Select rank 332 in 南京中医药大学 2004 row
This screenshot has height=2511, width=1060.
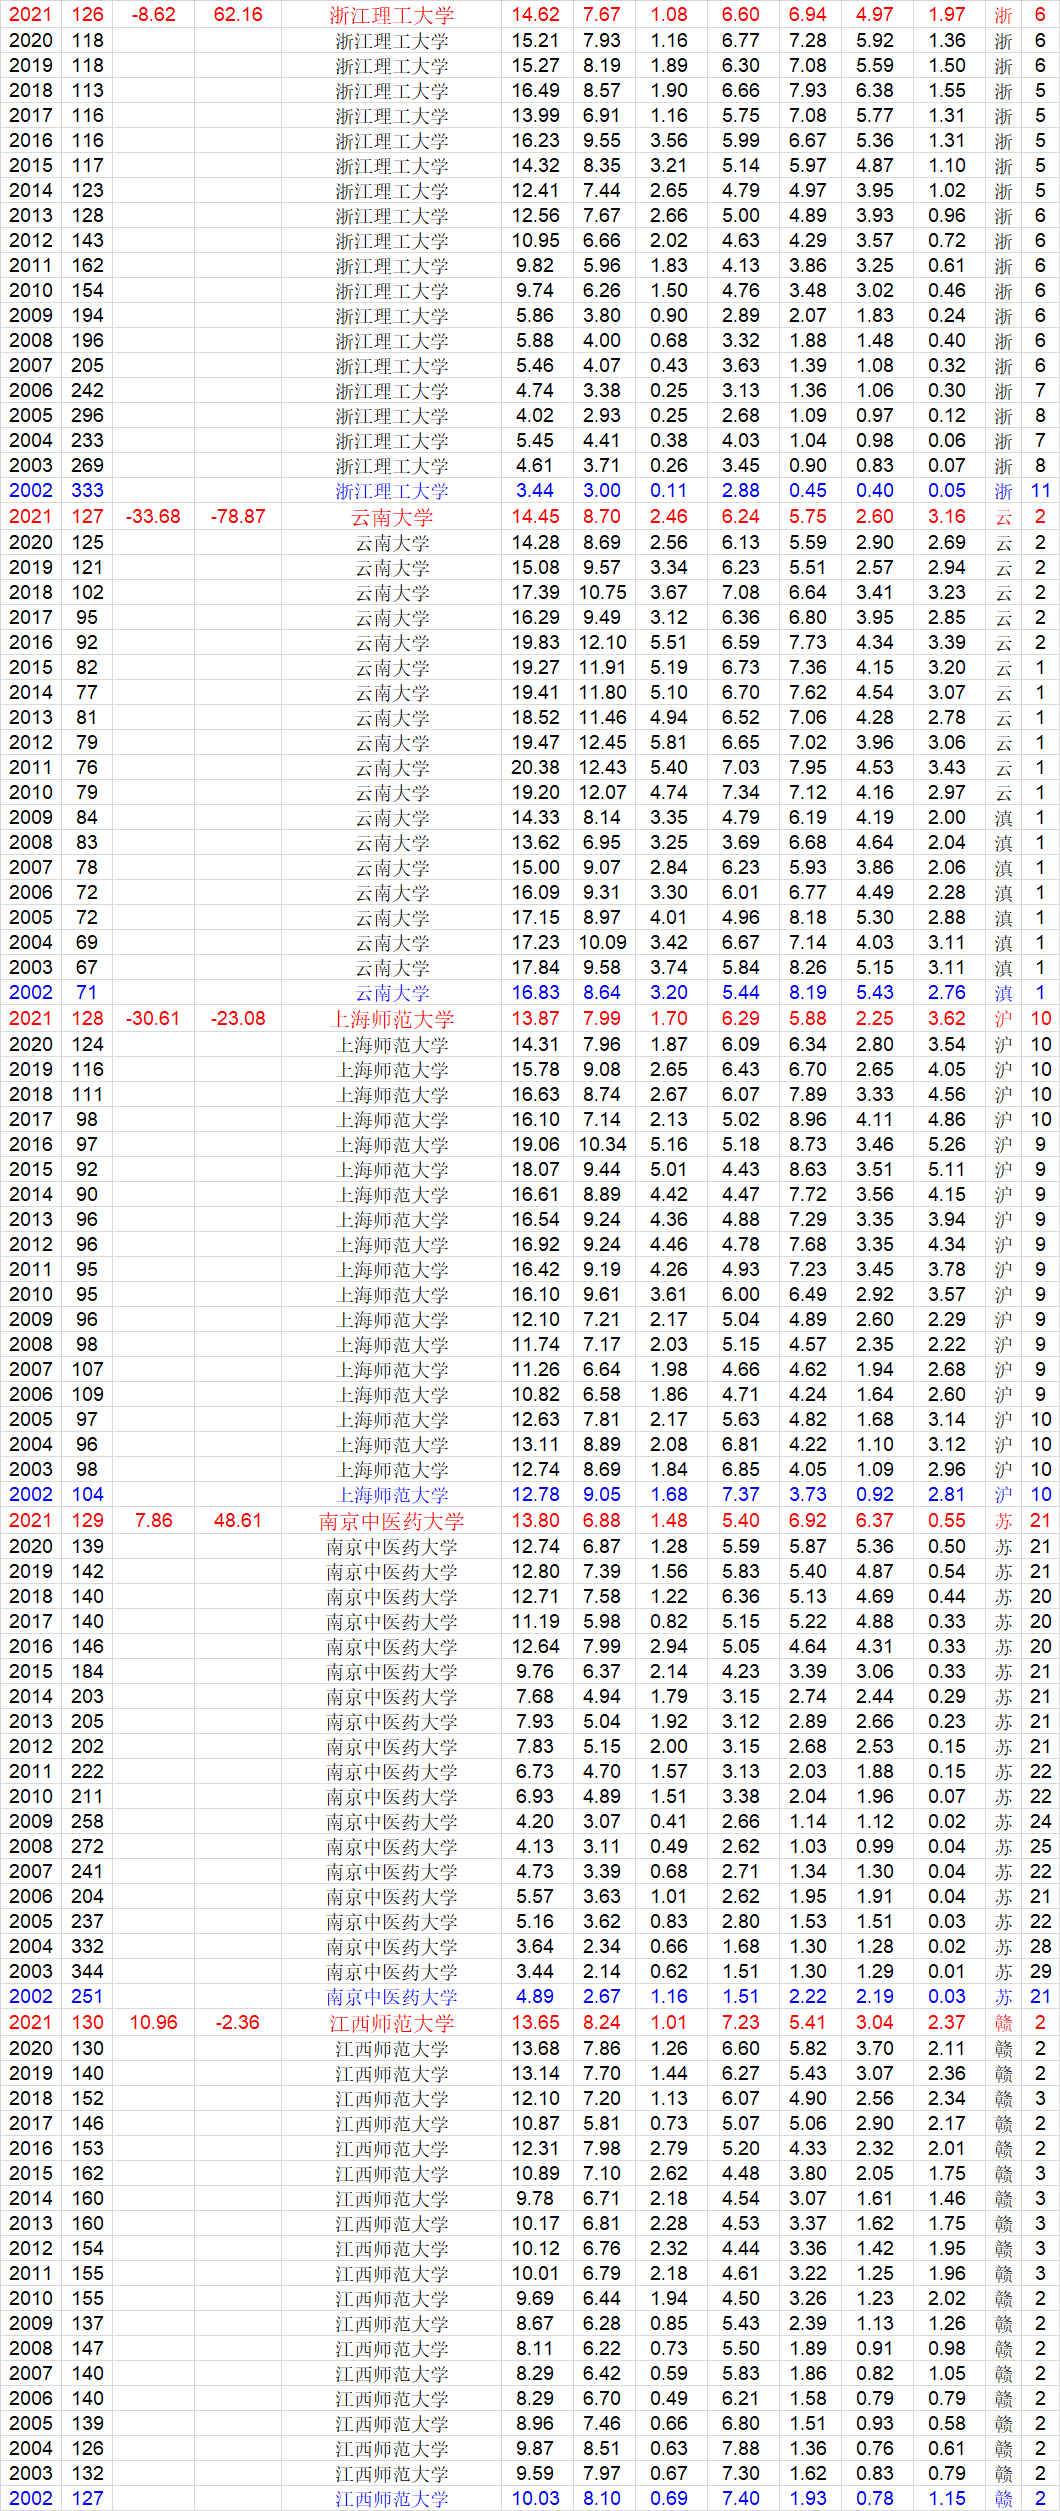(x=87, y=1947)
